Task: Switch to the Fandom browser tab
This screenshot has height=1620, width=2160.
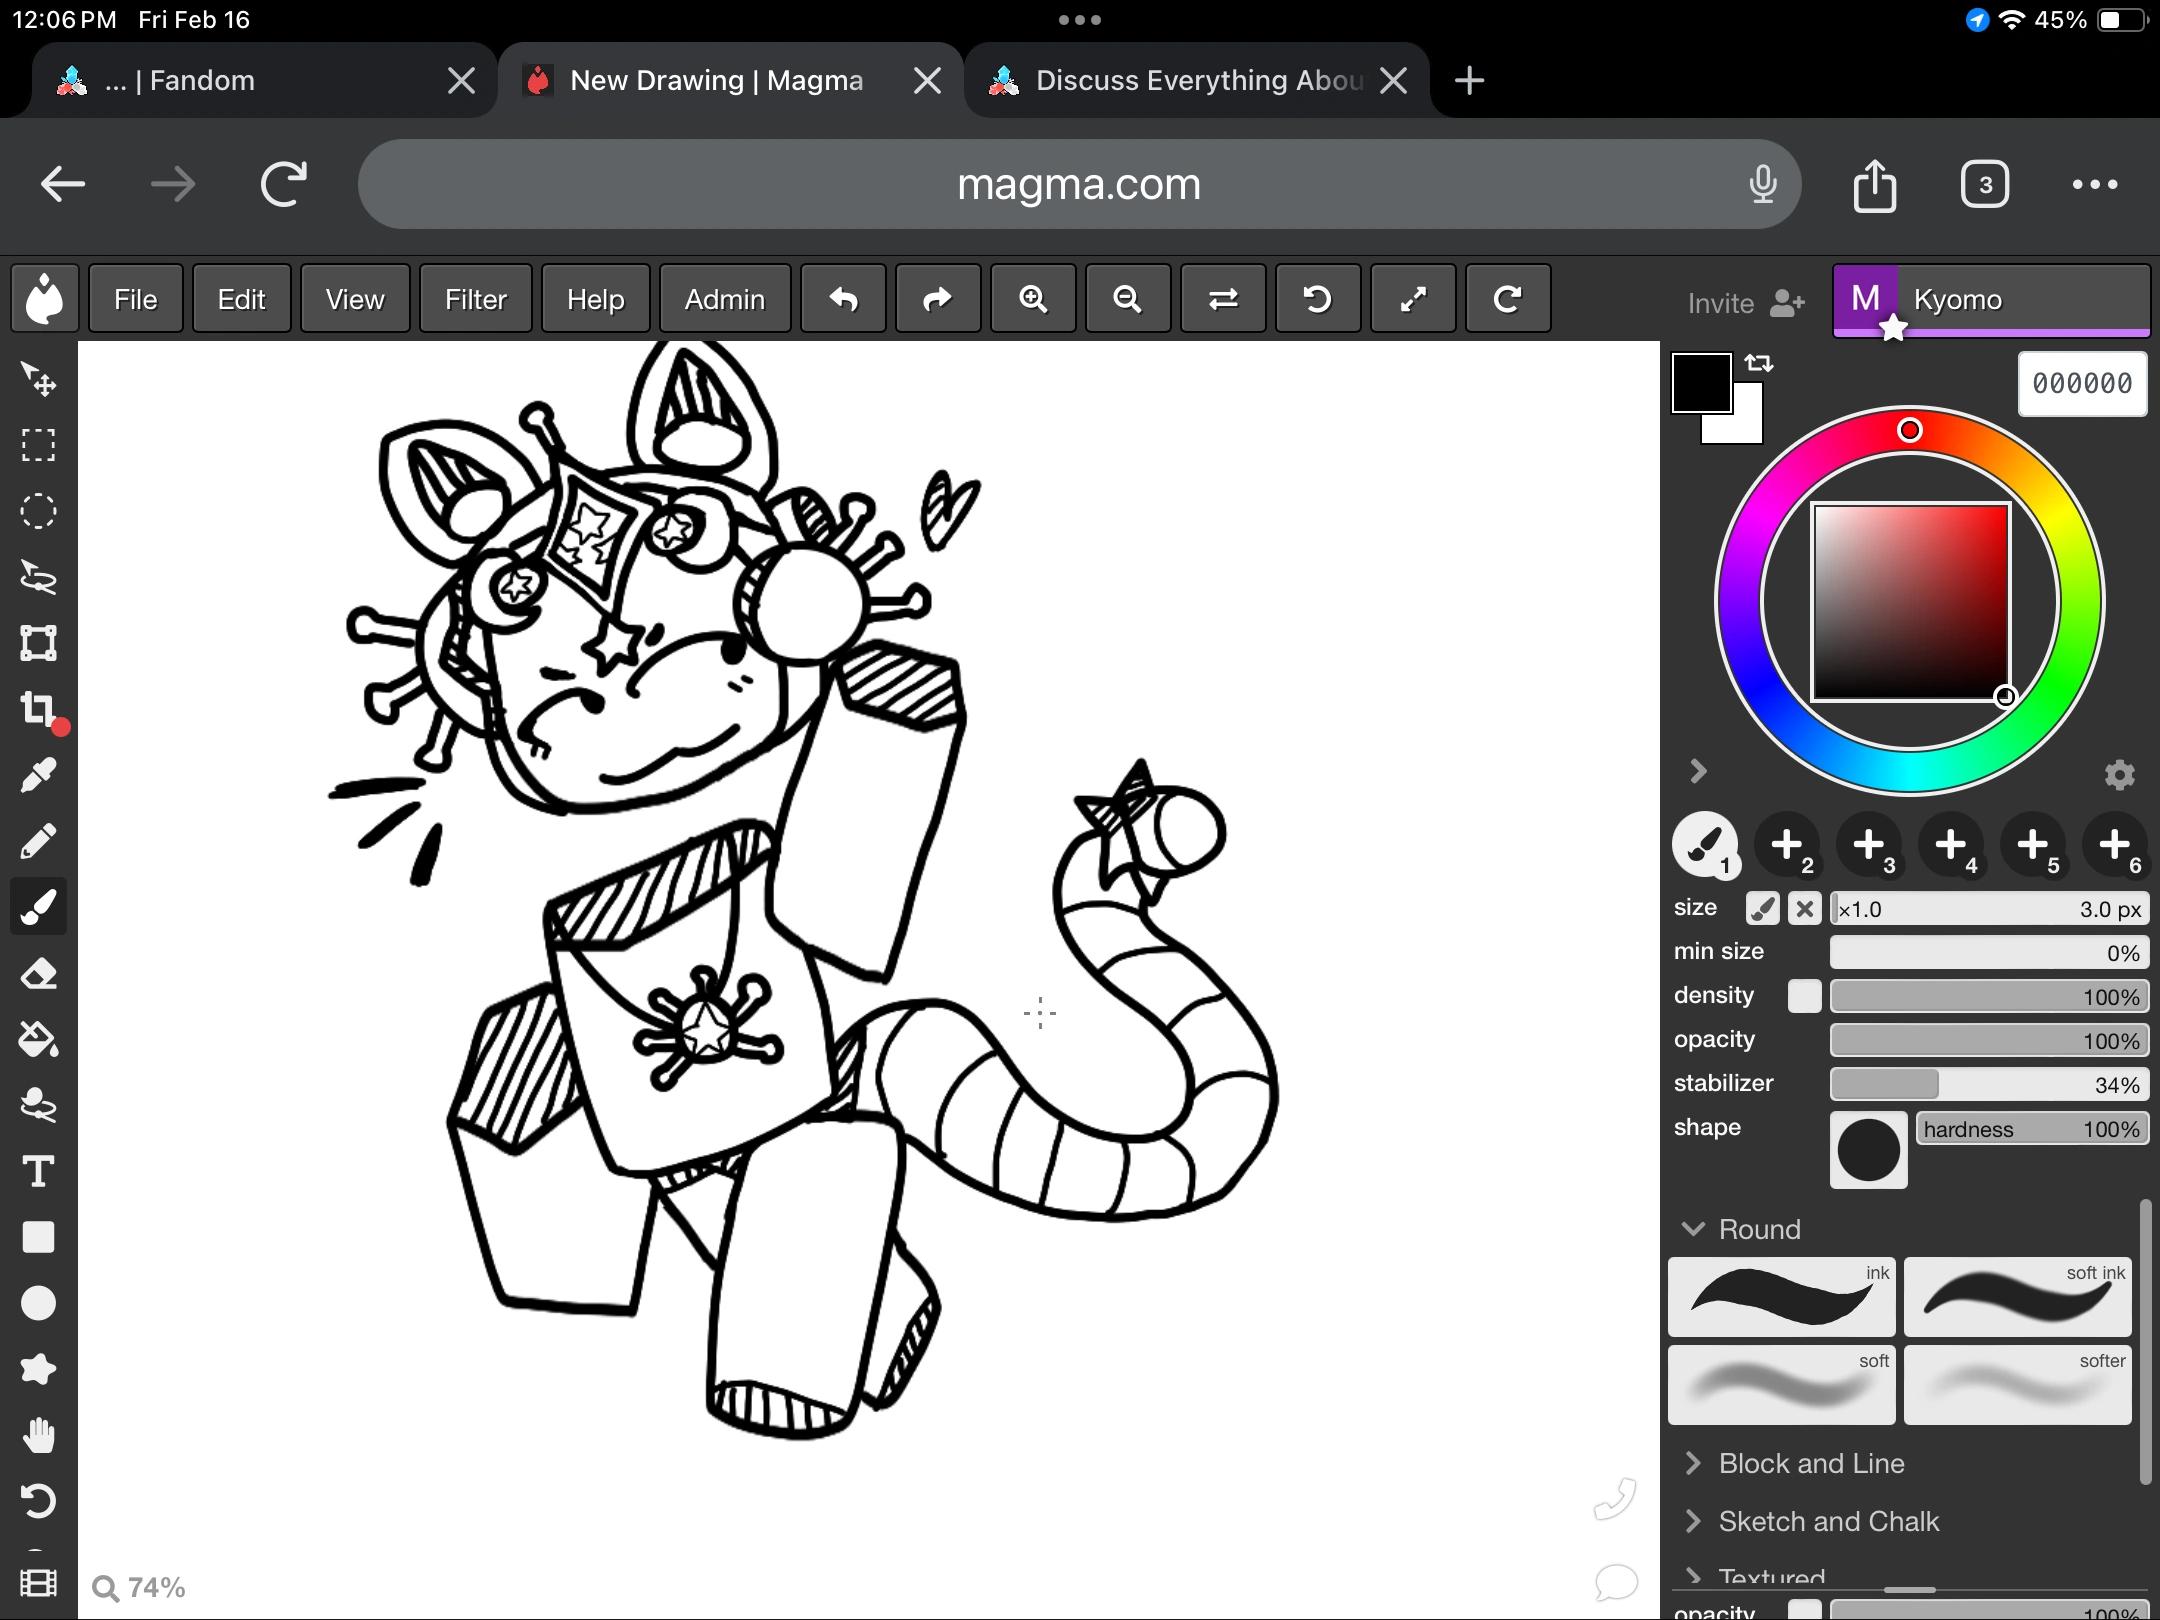Action: (x=200, y=80)
